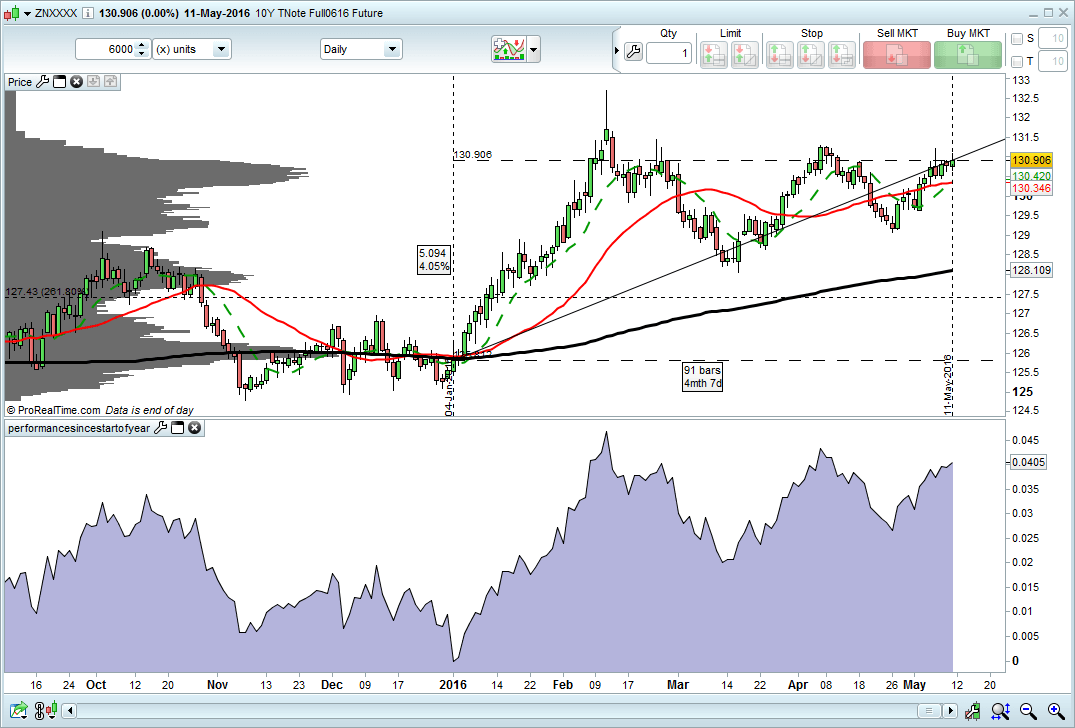Click the linked candlestick icon bottom left
1075x728 pixels.
(x=45, y=711)
